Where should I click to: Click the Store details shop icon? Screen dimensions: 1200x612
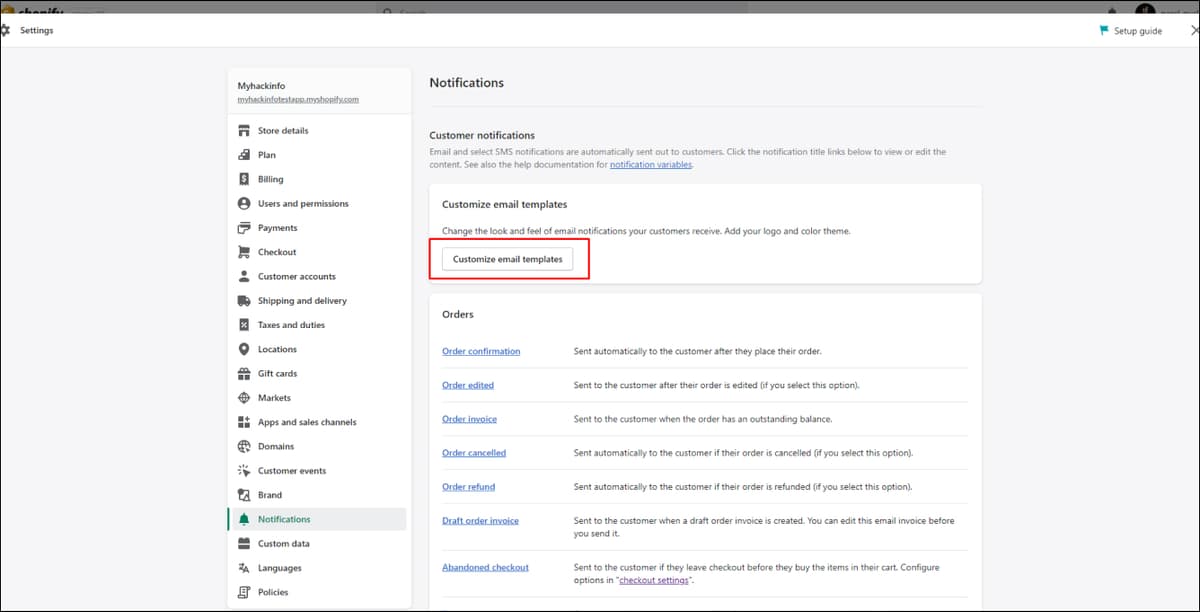tap(243, 131)
